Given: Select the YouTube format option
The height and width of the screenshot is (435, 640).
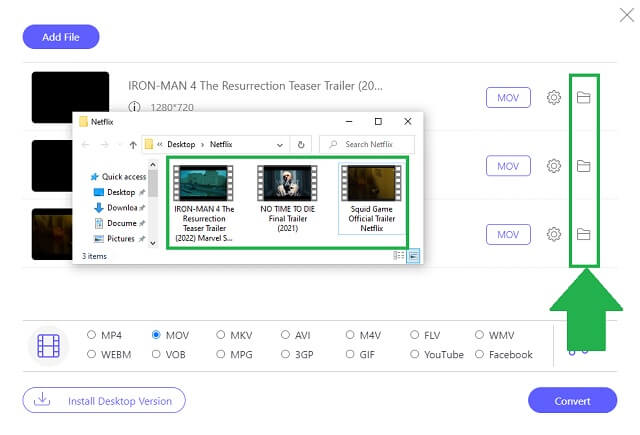Looking at the screenshot, I should click(437, 354).
